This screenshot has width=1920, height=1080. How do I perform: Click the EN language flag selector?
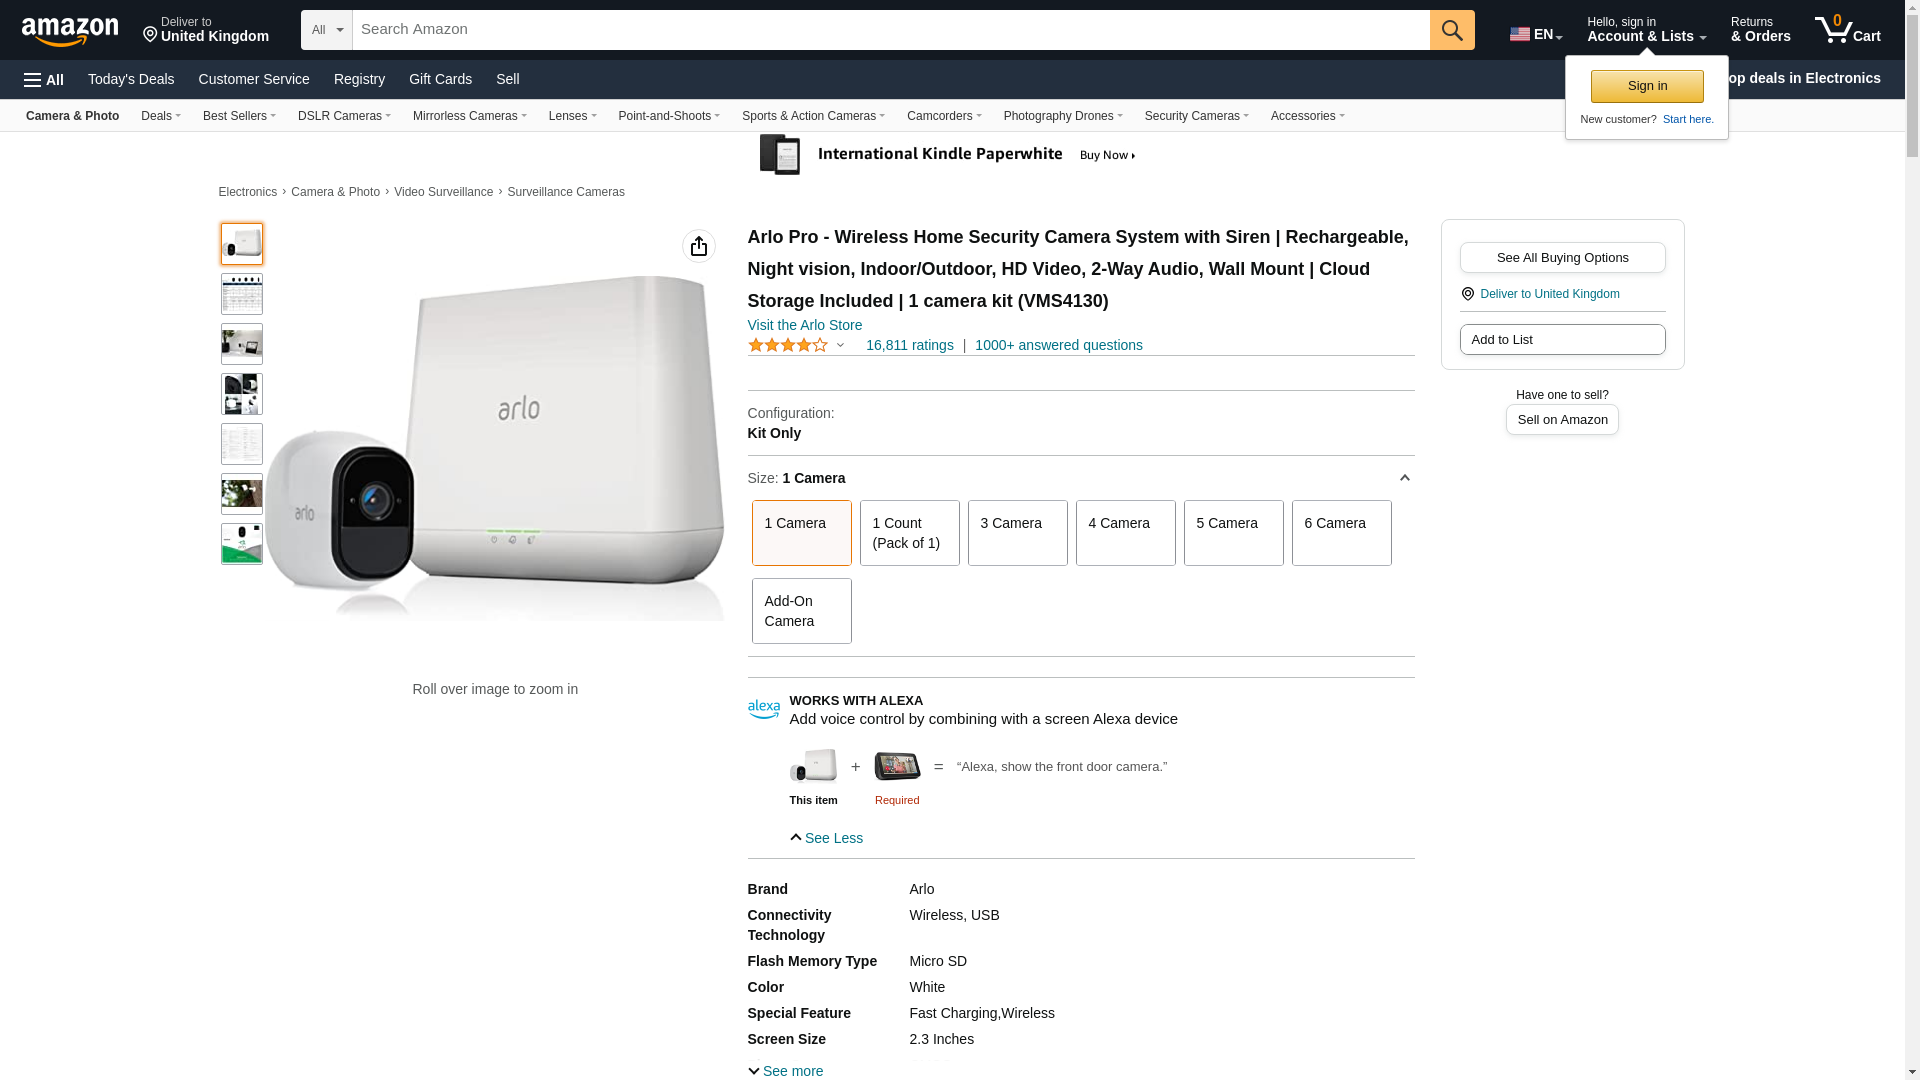tap(1535, 34)
